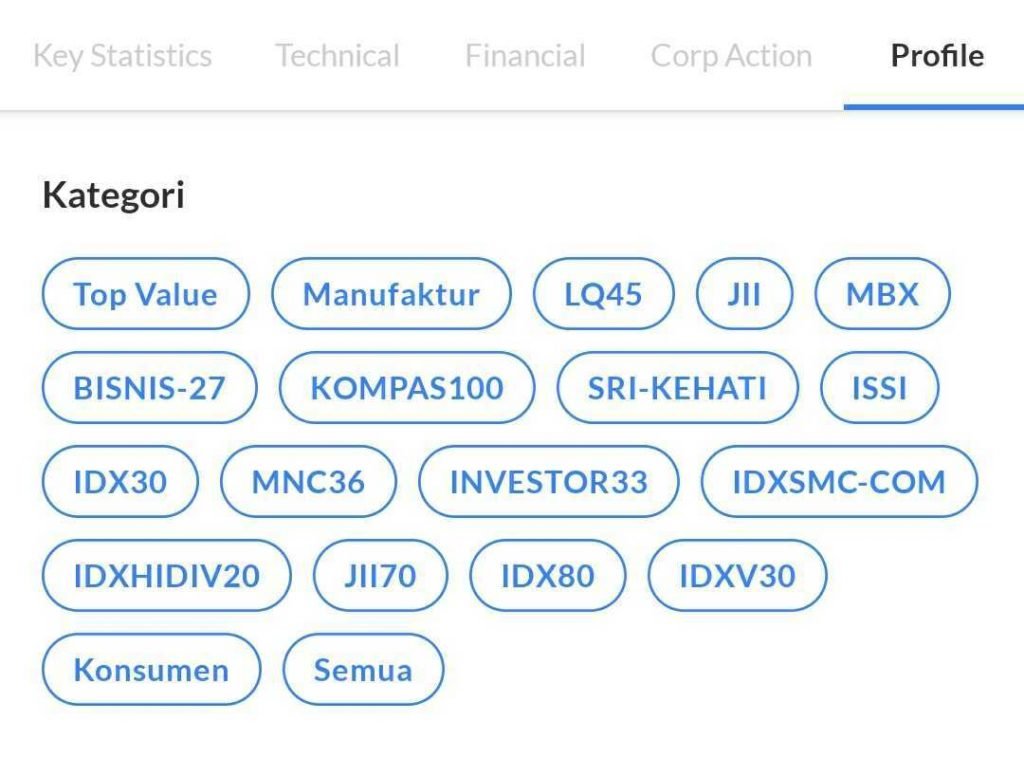The width and height of the screenshot is (1024, 776).
Task: Select the INVESTOR33 chip
Action: 548,482
